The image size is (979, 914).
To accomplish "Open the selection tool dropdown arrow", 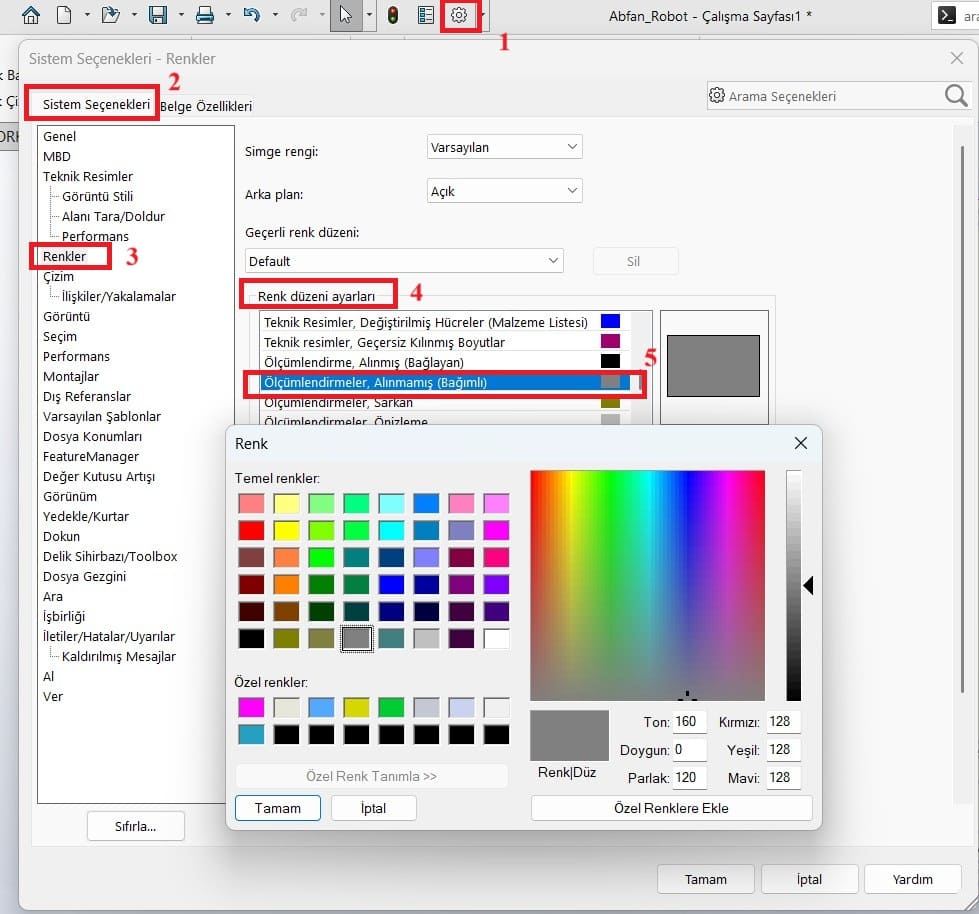I will (x=369, y=14).
